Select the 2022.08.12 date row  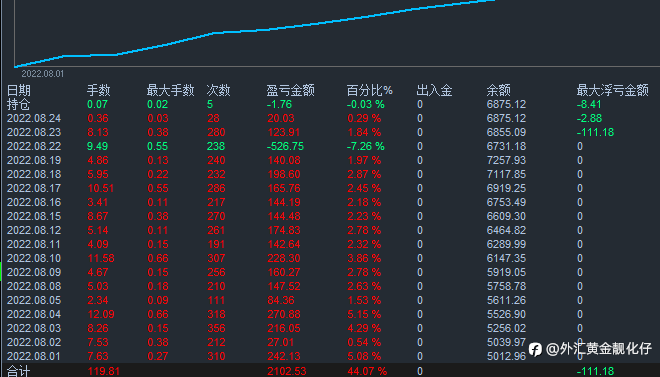click(34, 230)
